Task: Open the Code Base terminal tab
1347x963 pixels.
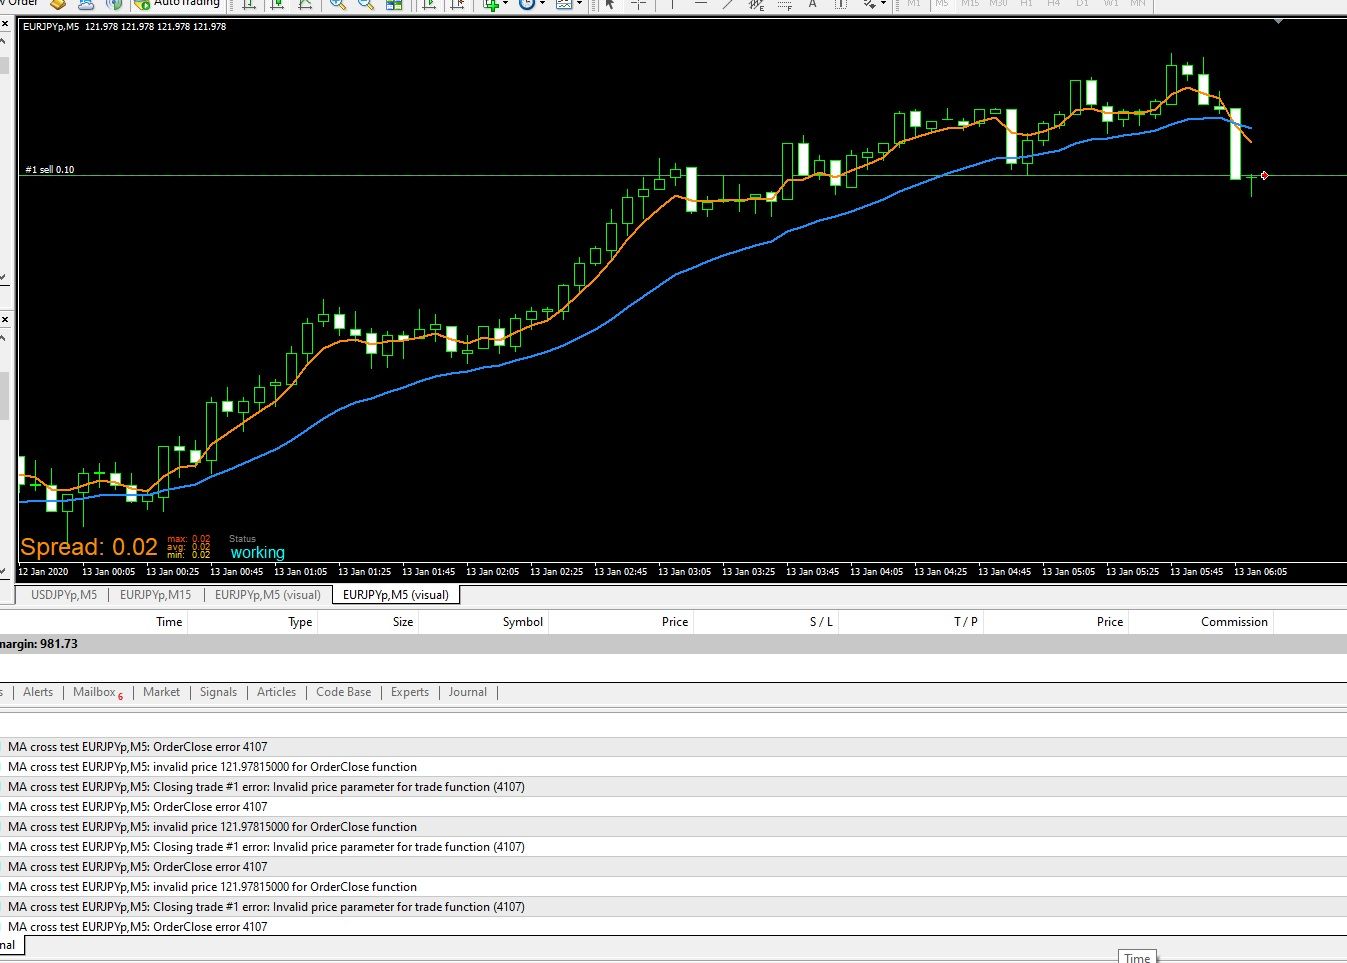Action: [343, 692]
